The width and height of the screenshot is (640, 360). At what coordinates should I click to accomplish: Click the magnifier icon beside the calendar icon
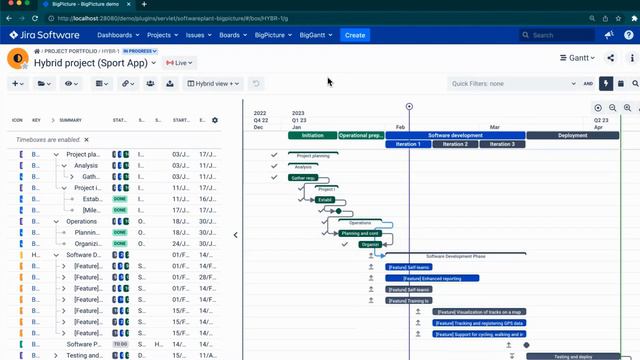635,84
